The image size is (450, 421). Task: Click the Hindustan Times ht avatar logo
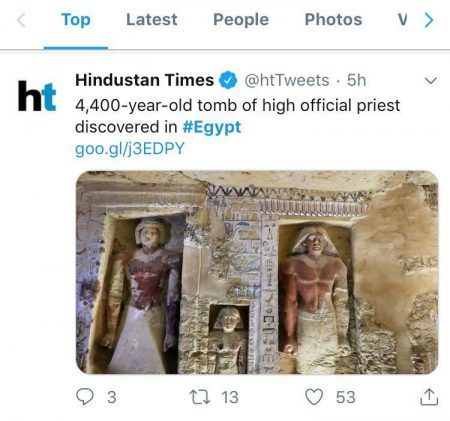tap(37, 96)
